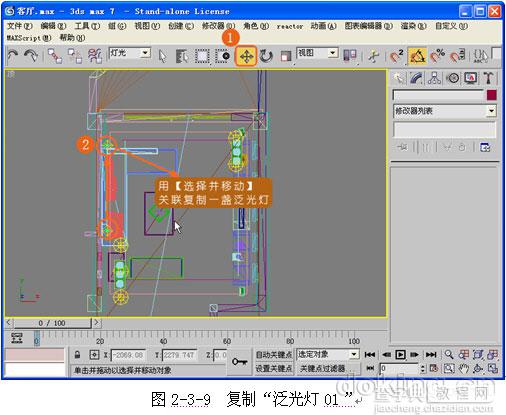Activate the Select and Rotate tool
Viewport: 506px width, 415px height.
point(266,56)
